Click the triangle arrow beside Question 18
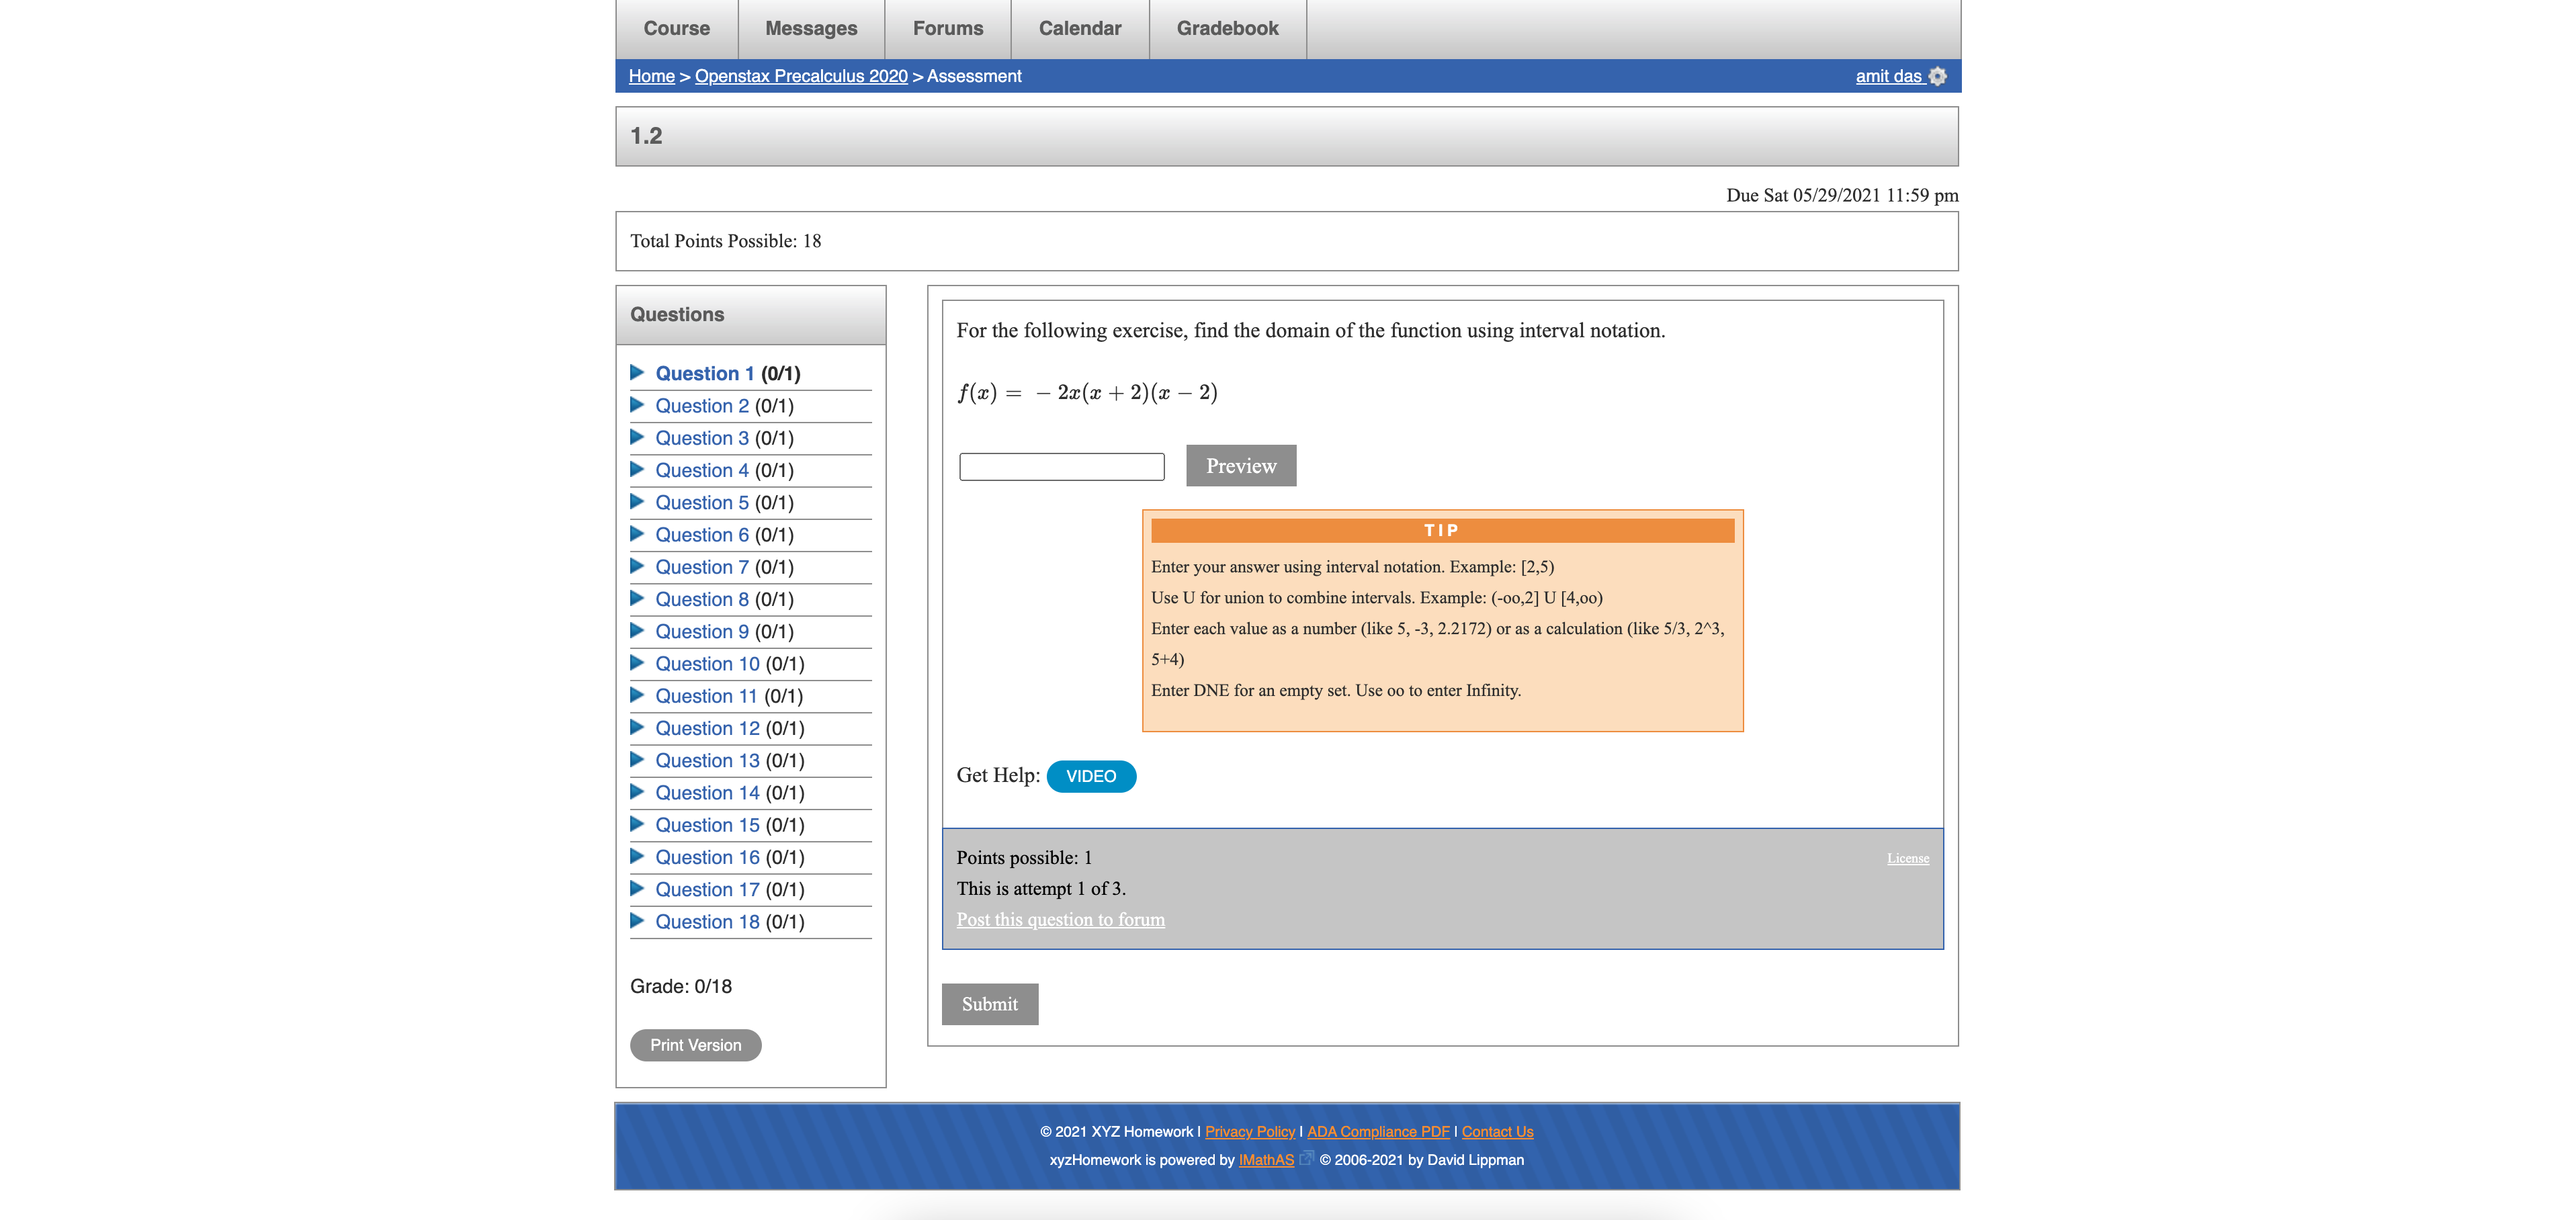The height and width of the screenshot is (1220, 2576). 637,921
